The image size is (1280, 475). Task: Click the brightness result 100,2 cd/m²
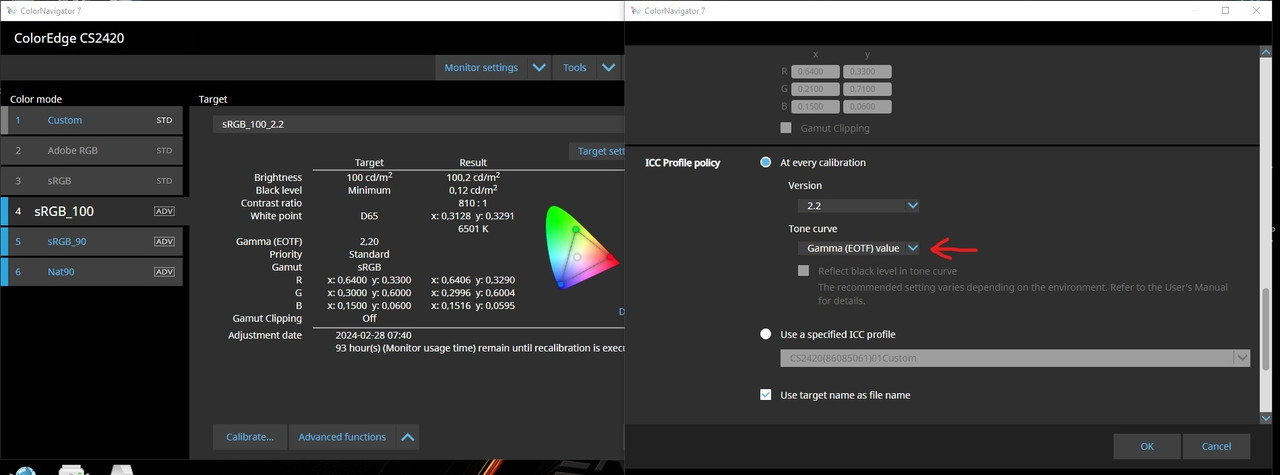472,177
